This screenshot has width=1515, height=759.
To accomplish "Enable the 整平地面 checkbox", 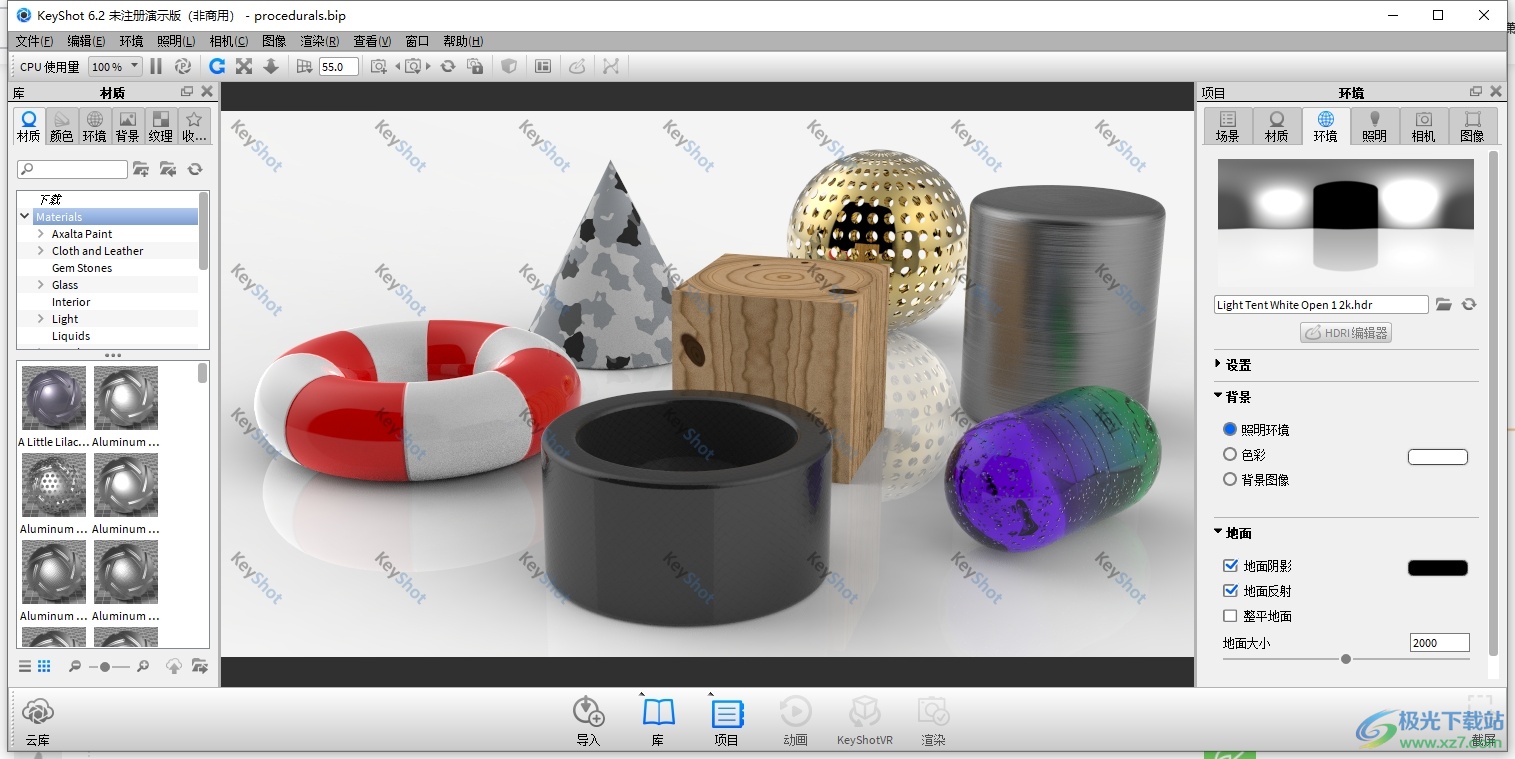I will pos(1230,616).
